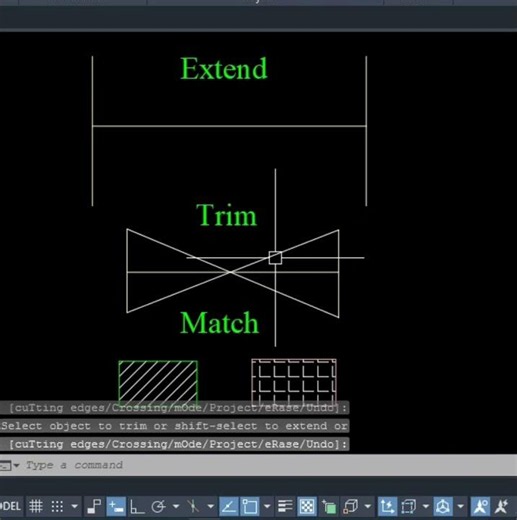Open 3D Object Snap dropdown
Viewport: 517px width, 520px height.
pyautogui.click(x=368, y=507)
